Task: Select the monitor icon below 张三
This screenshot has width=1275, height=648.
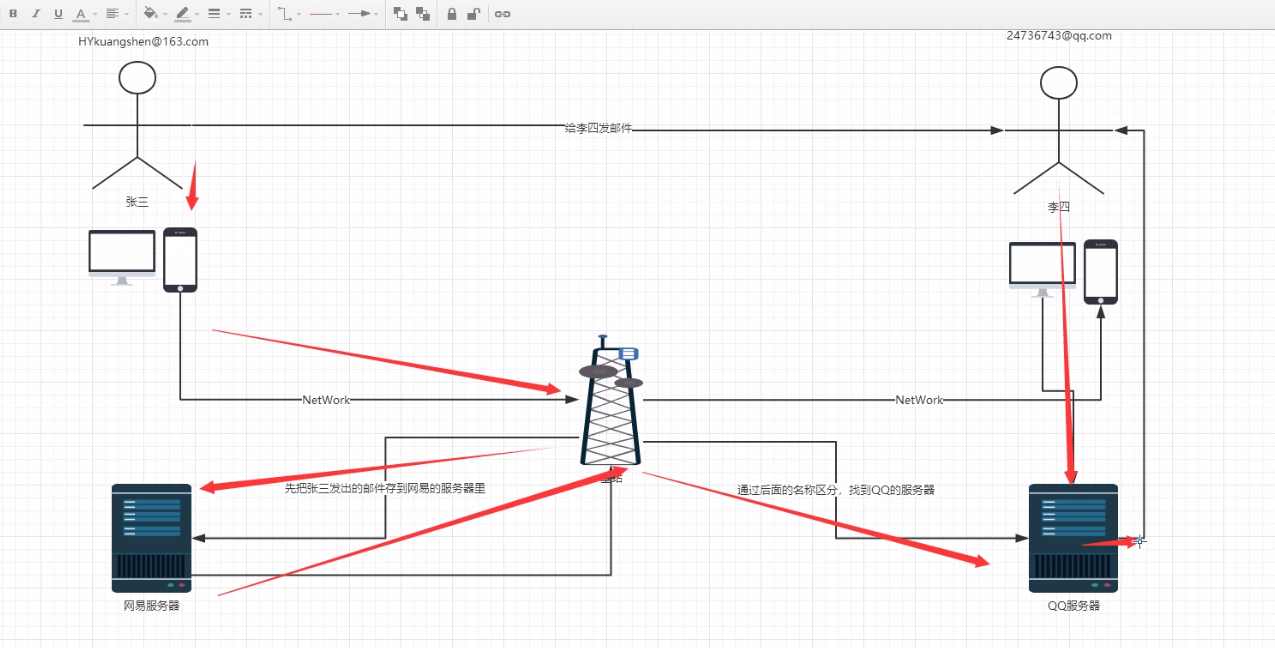Action: [122, 258]
